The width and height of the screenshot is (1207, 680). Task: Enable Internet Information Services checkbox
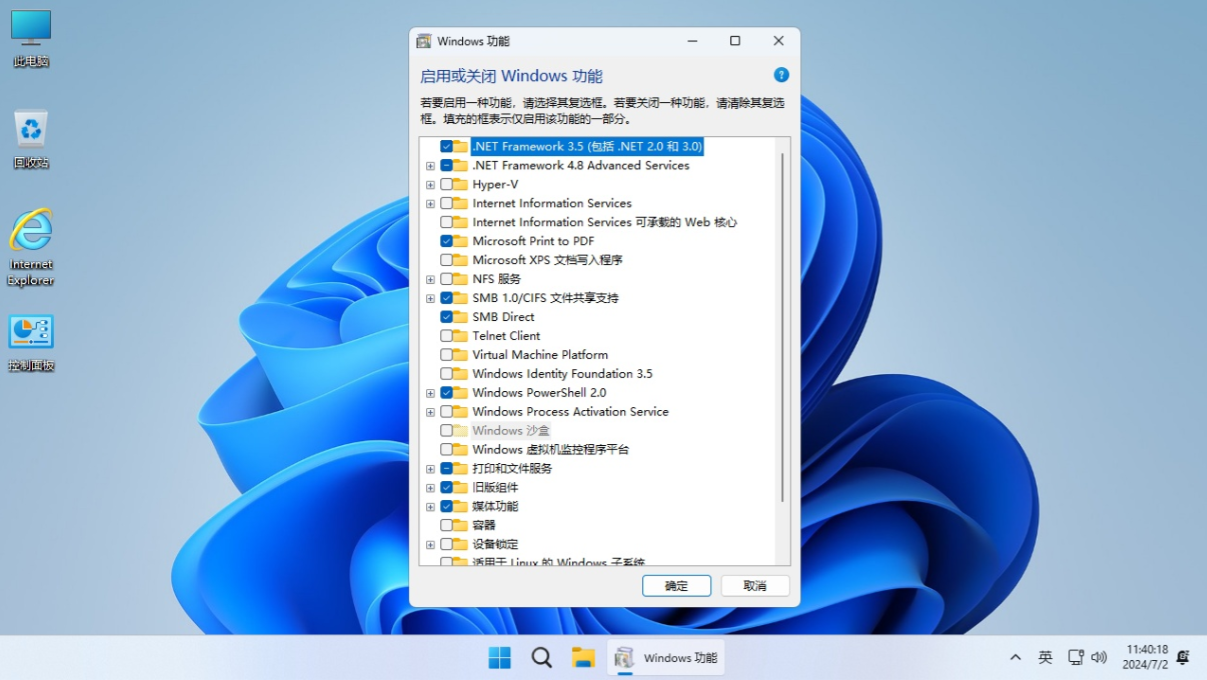click(446, 203)
